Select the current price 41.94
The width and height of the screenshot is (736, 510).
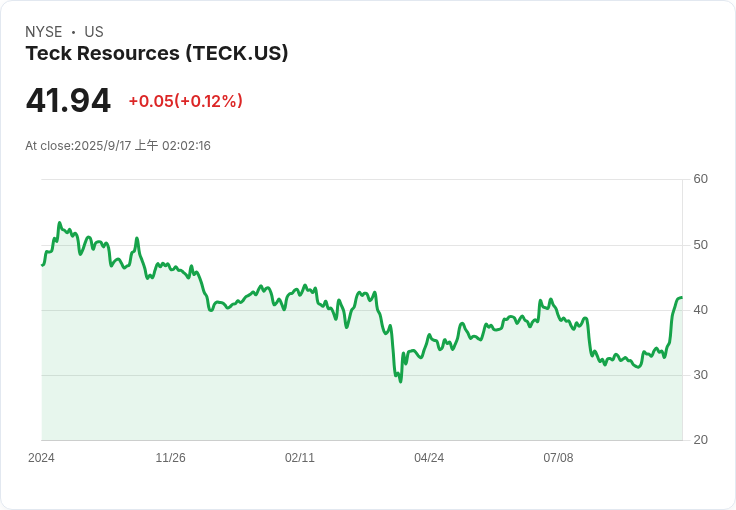click(x=68, y=101)
